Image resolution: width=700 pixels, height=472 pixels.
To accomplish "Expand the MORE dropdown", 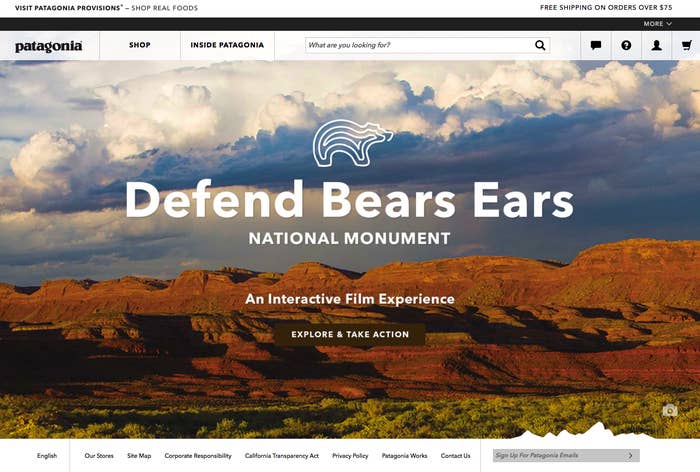I will pyautogui.click(x=657, y=24).
